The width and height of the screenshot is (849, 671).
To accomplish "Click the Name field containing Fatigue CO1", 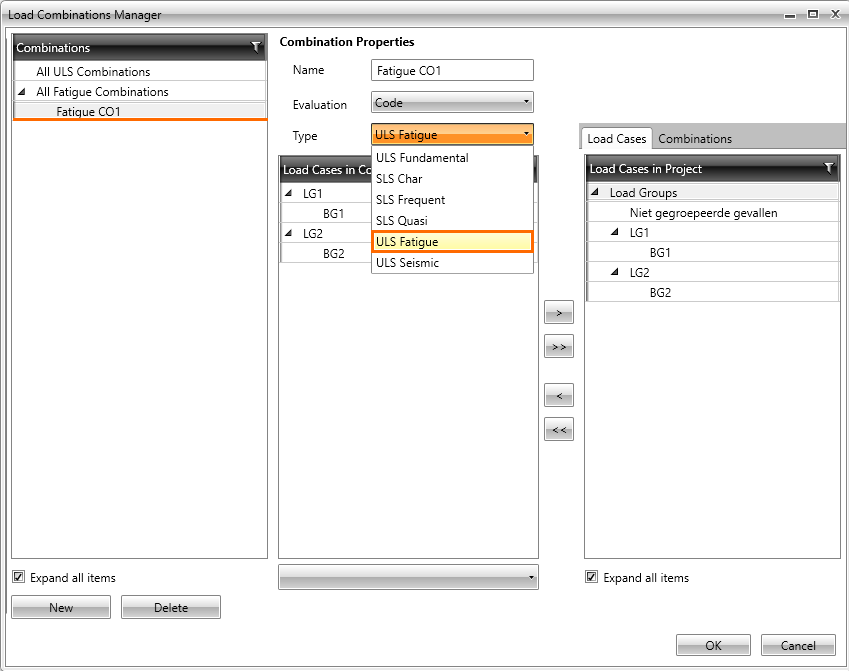I will tap(452, 71).
